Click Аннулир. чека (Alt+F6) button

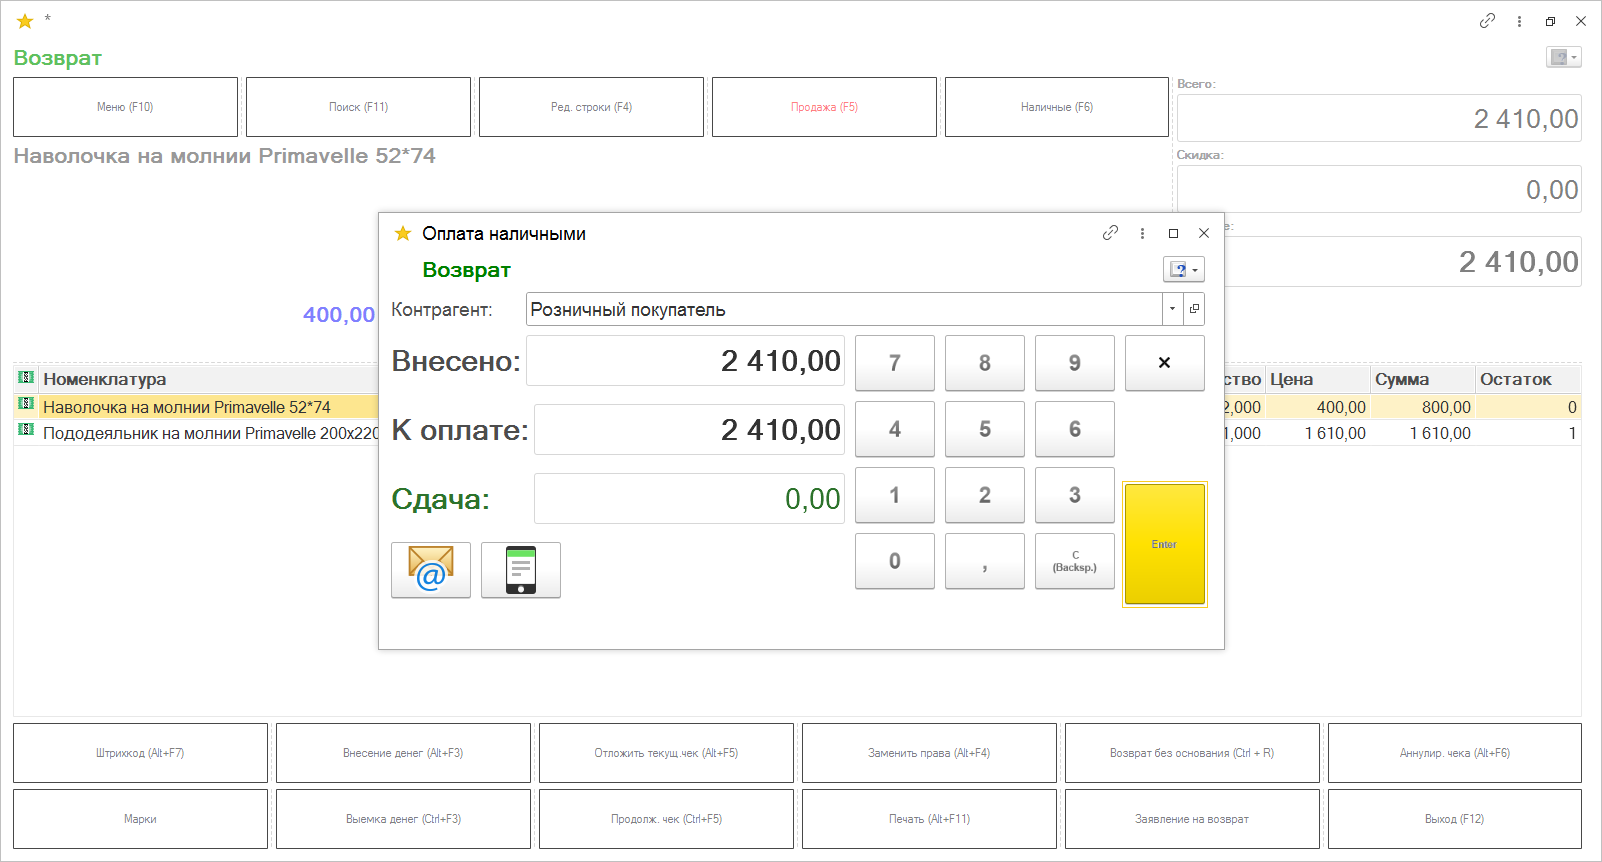click(x=1455, y=753)
